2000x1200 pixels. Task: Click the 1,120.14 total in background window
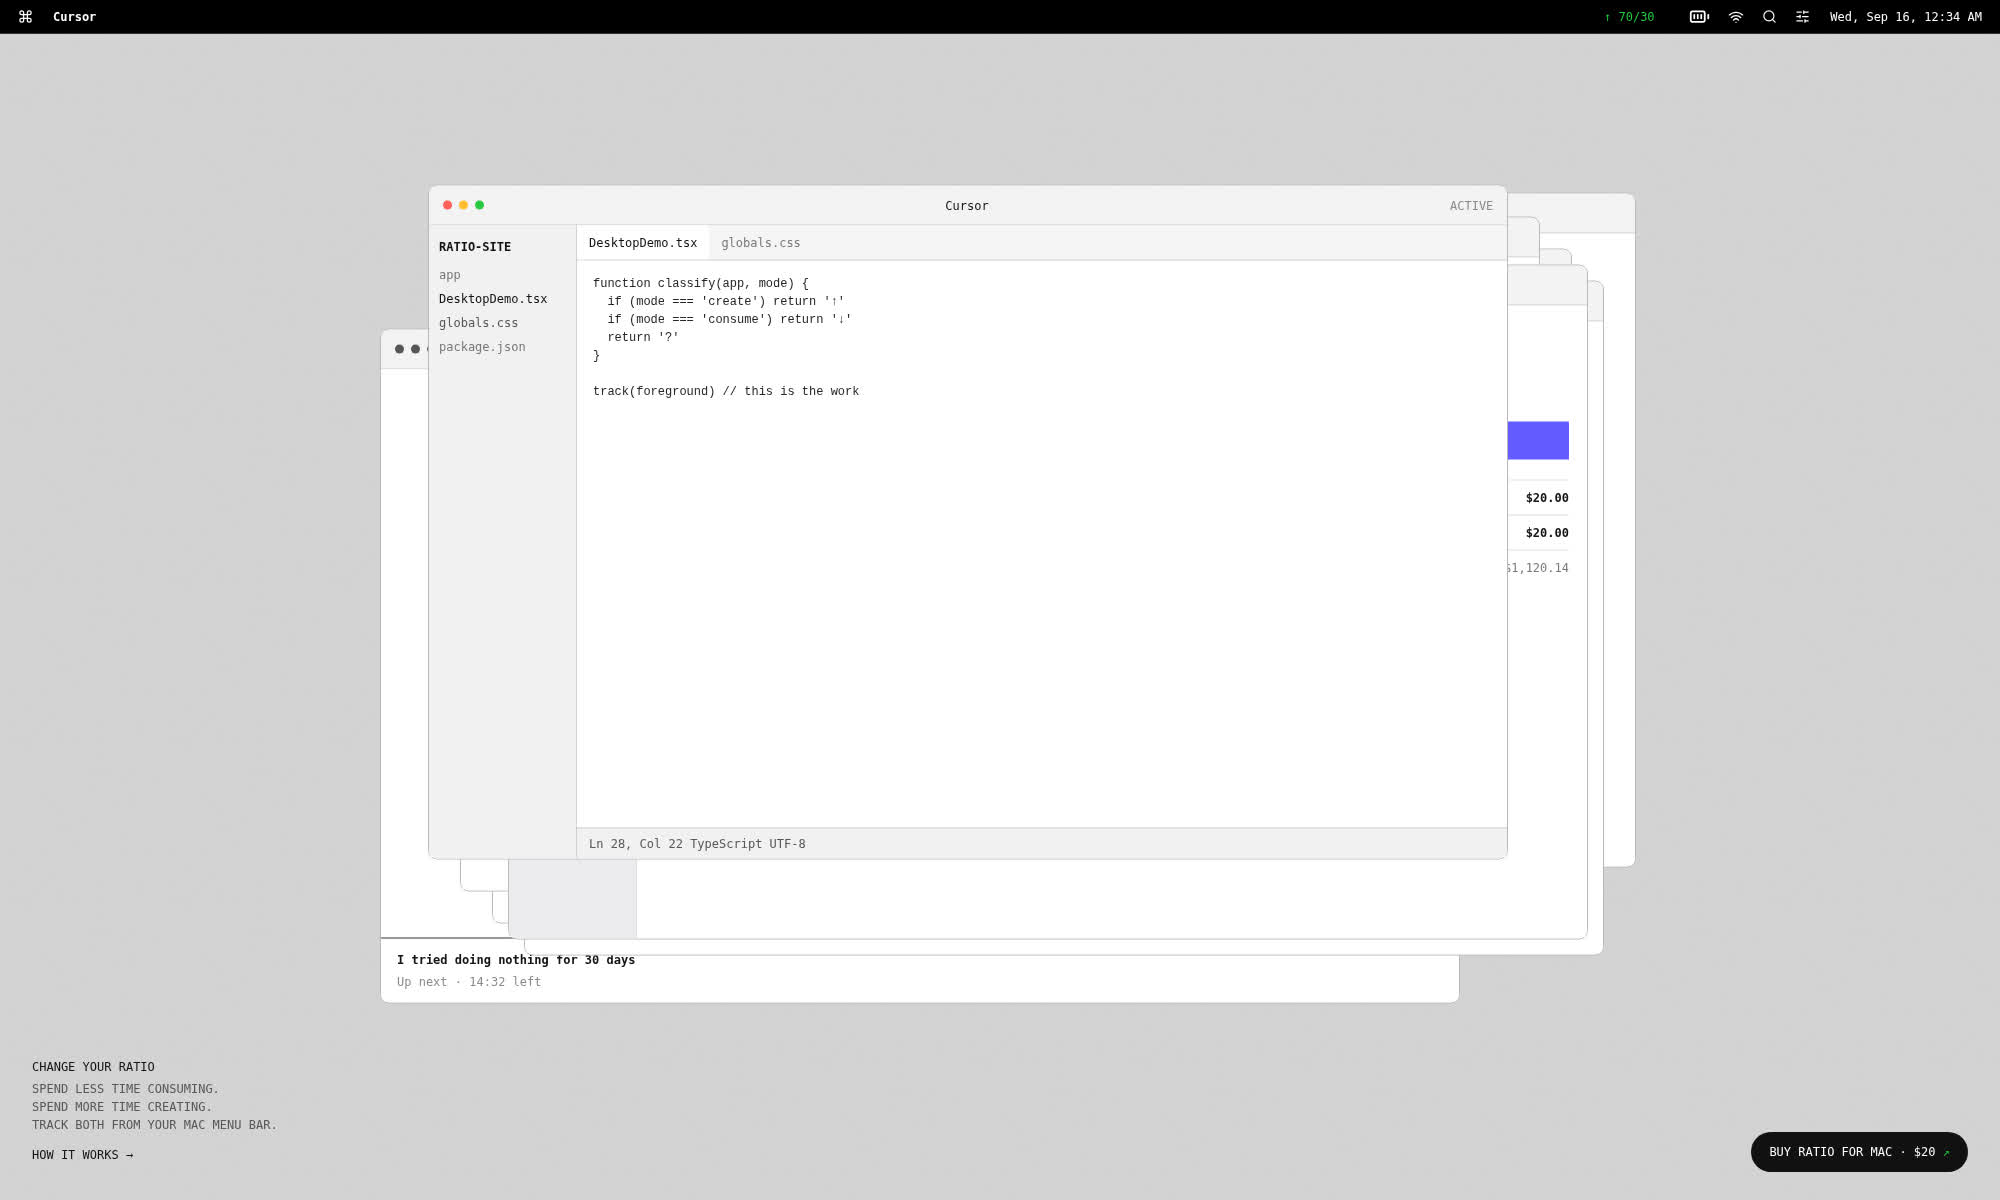tap(1538, 568)
